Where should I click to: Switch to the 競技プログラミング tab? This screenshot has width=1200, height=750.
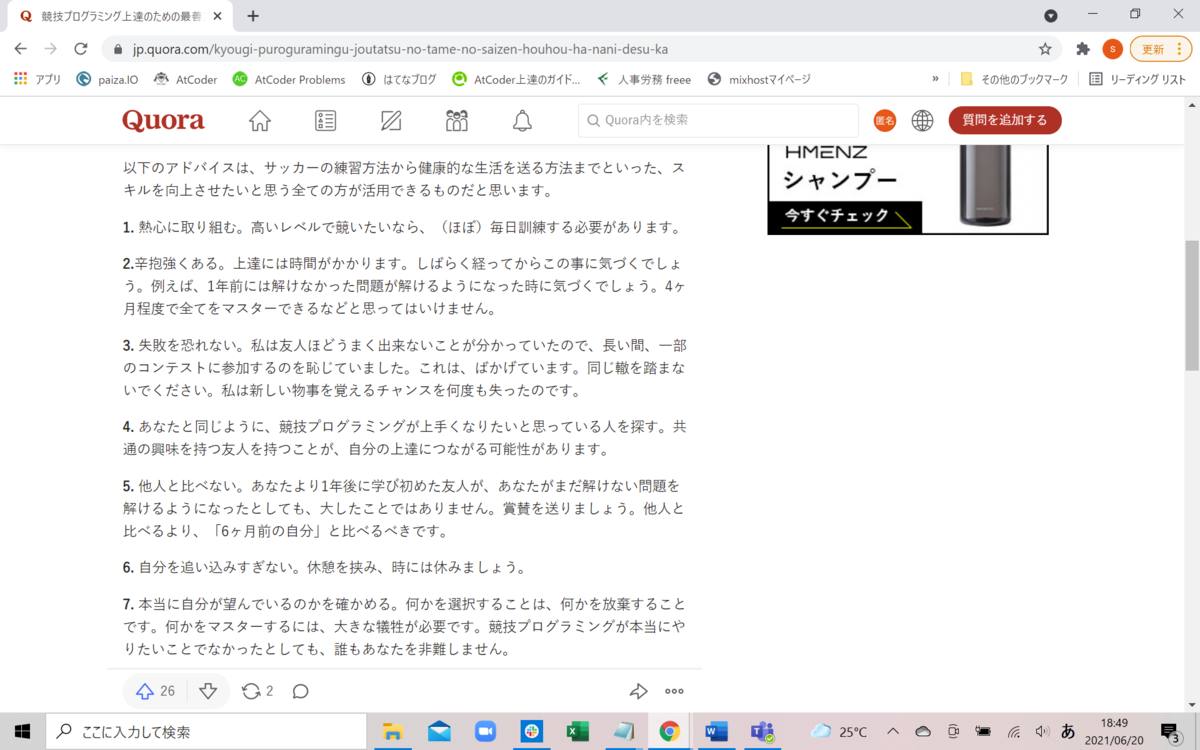coord(120,16)
